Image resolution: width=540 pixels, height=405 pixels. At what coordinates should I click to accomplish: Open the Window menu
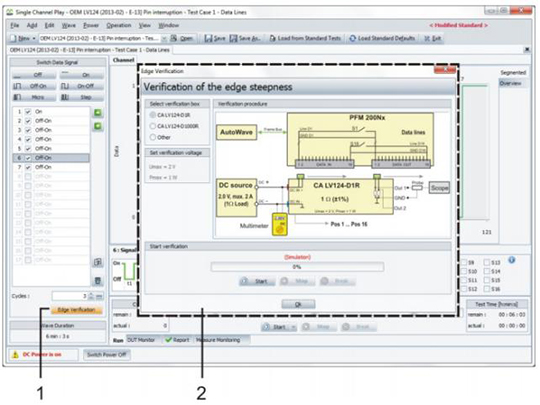click(168, 25)
